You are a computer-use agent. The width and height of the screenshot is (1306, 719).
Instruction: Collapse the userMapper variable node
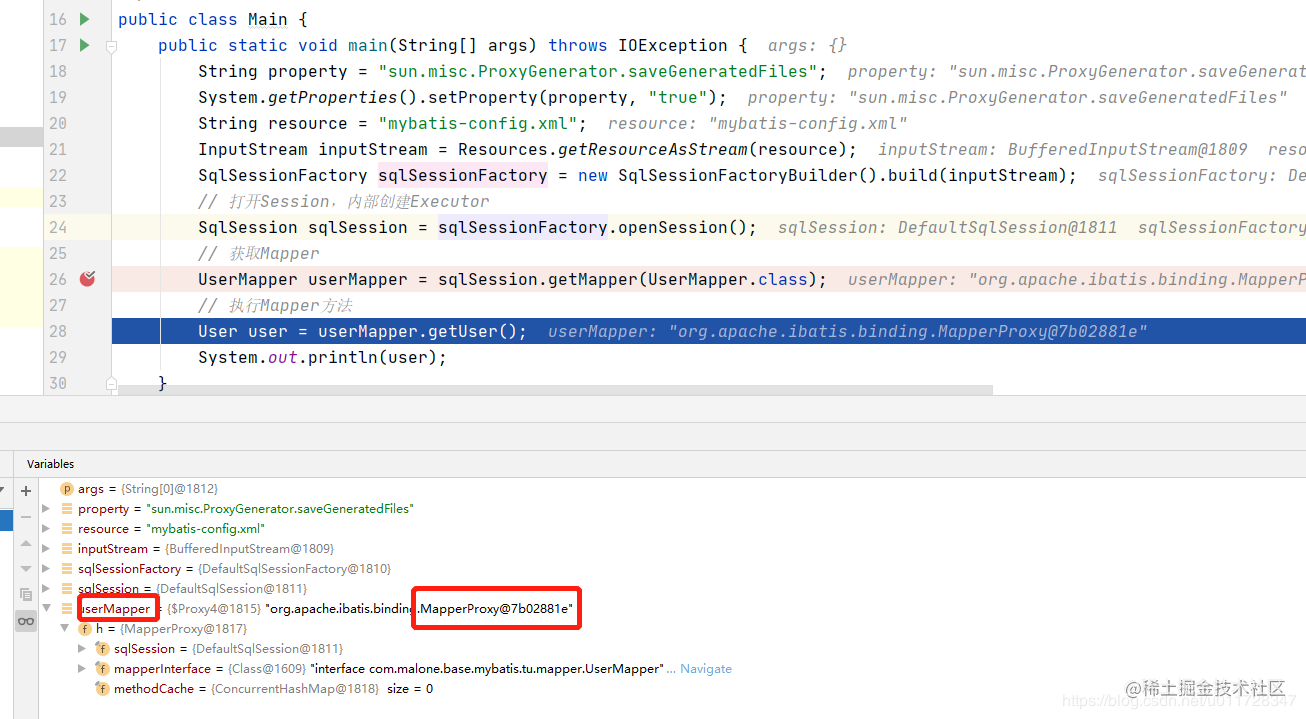click(47, 608)
